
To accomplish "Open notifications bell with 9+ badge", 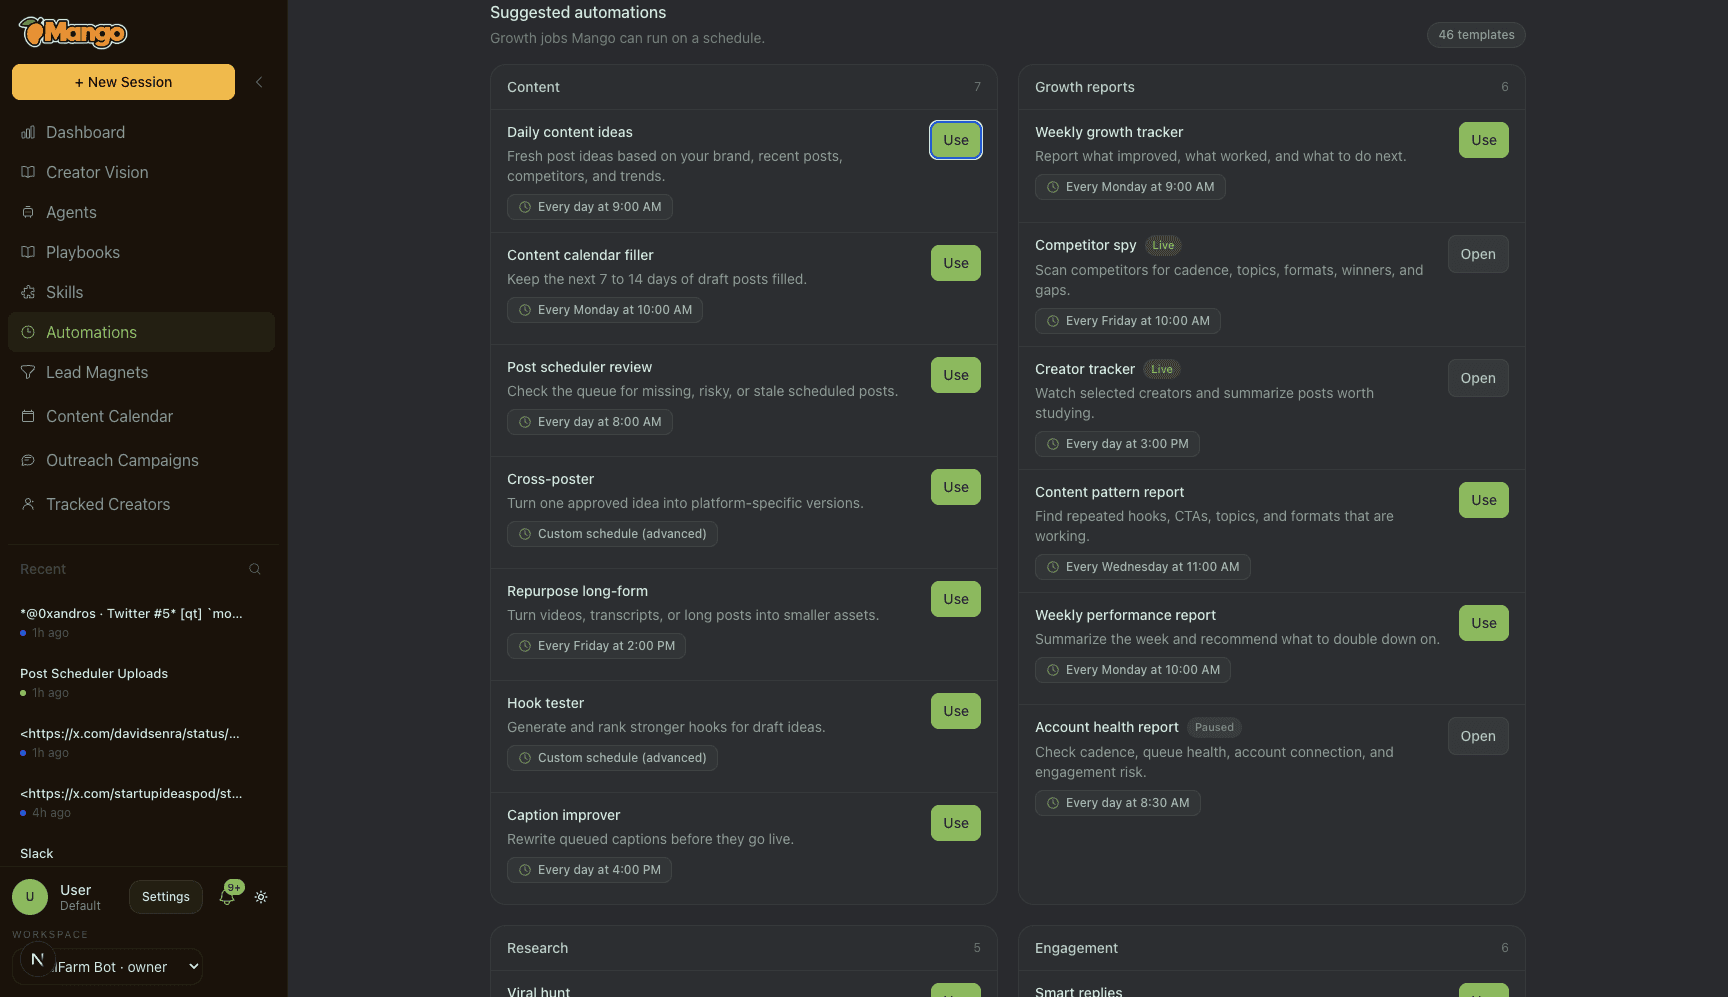I will (x=228, y=895).
